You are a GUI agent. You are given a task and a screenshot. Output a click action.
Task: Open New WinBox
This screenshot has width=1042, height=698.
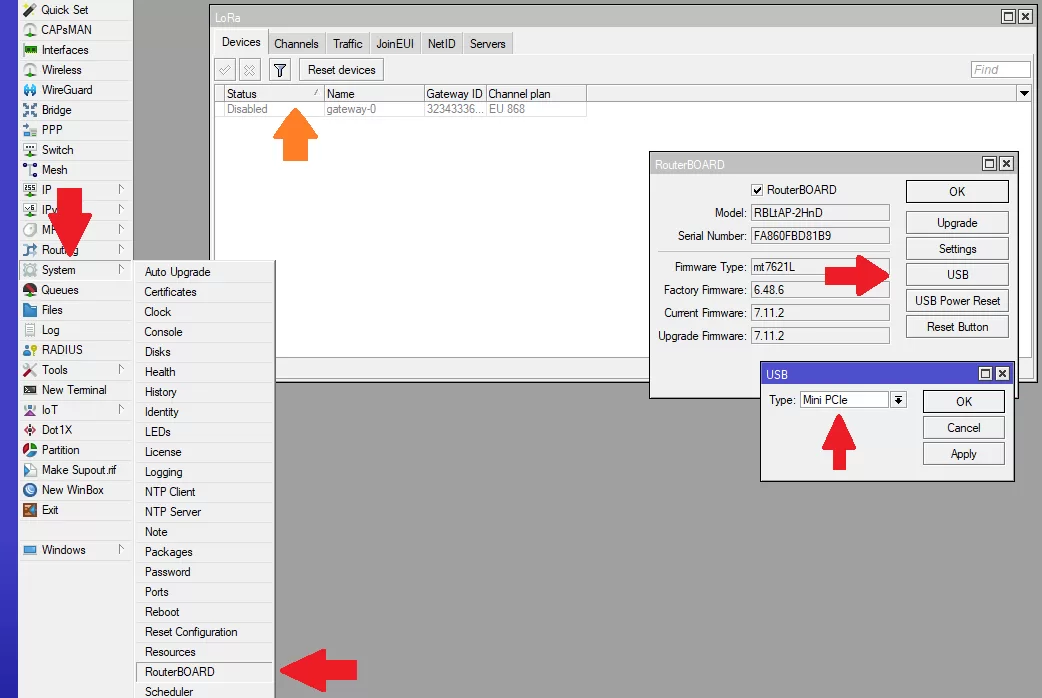[75, 489]
